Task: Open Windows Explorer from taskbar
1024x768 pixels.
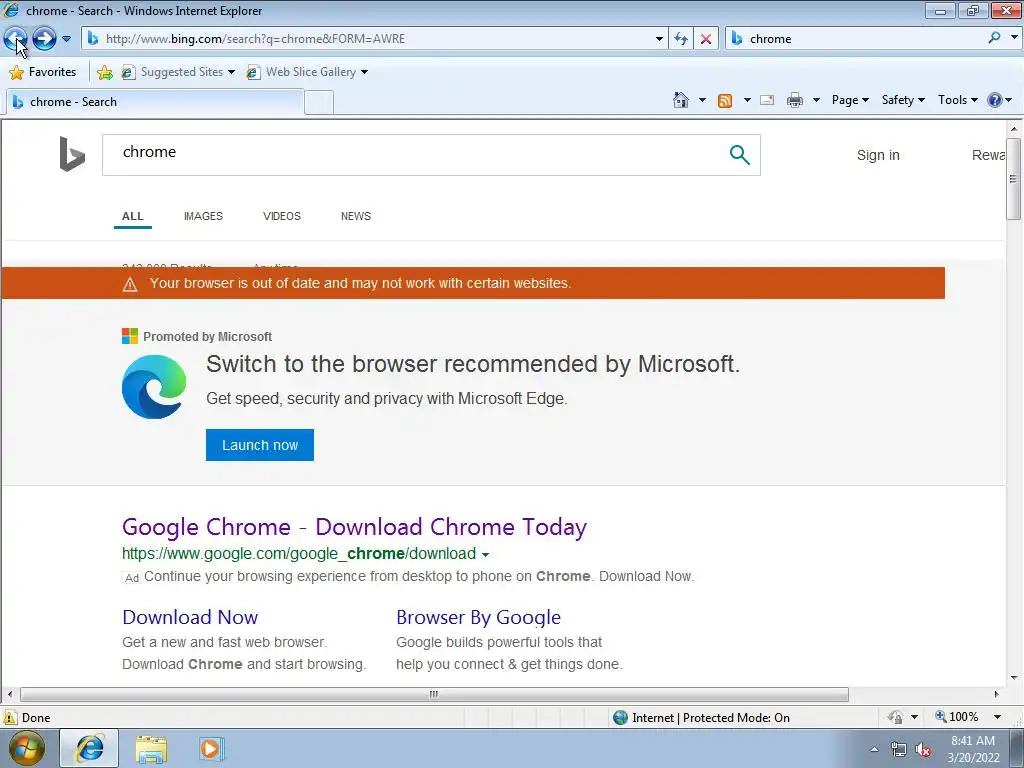Action: [151, 748]
